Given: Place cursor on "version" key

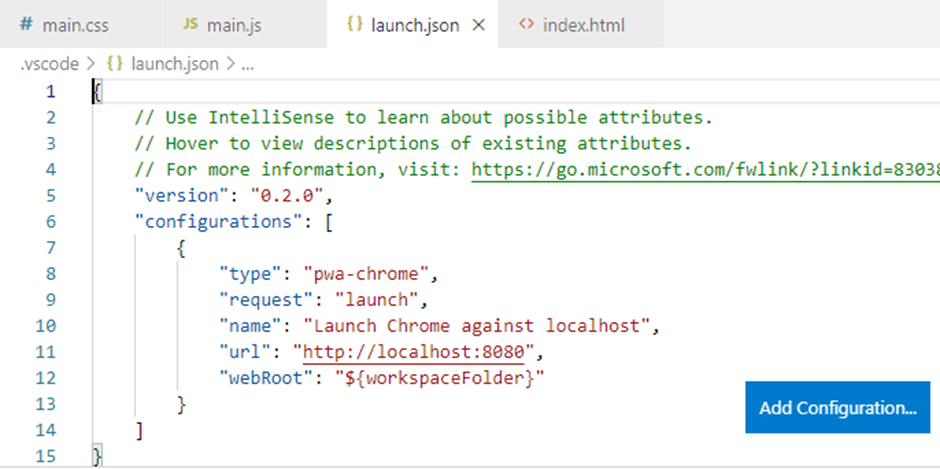Looking at the screenshot, I should [182, 196].
